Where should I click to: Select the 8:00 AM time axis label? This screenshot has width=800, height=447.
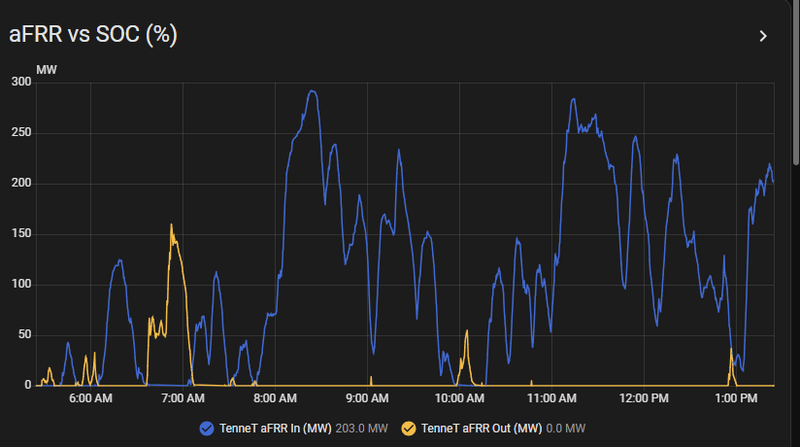275,399
